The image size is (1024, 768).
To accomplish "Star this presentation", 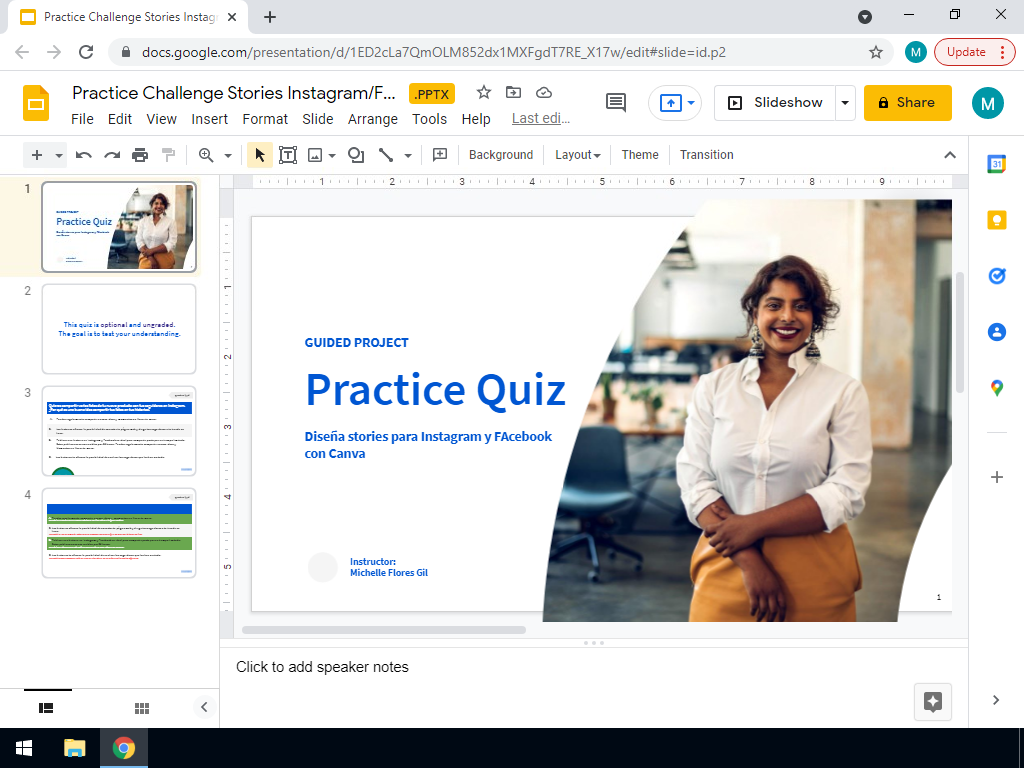I will (484, 93).
